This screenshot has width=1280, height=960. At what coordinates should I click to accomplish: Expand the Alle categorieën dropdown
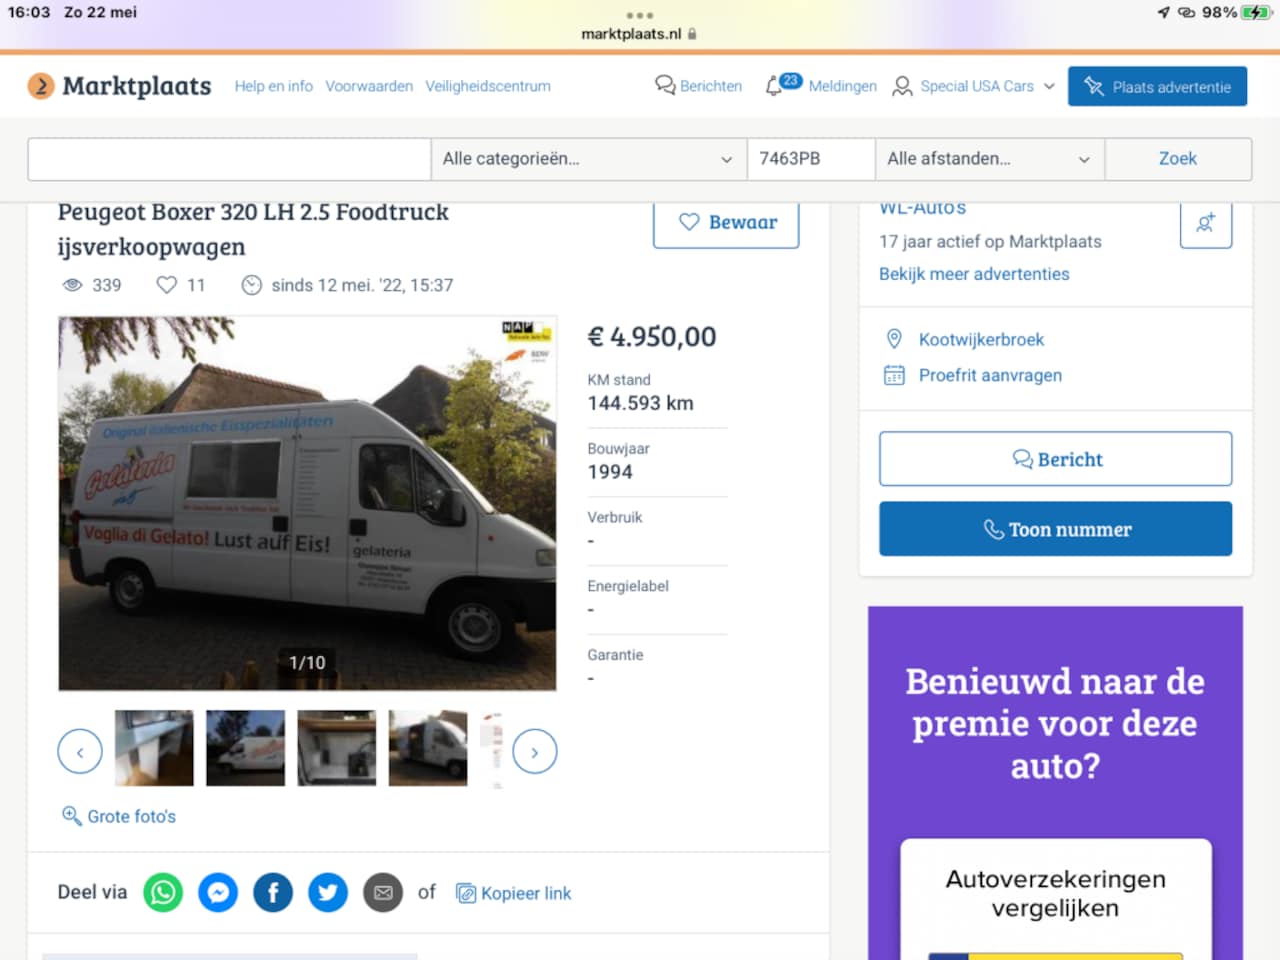coord(588,159)
